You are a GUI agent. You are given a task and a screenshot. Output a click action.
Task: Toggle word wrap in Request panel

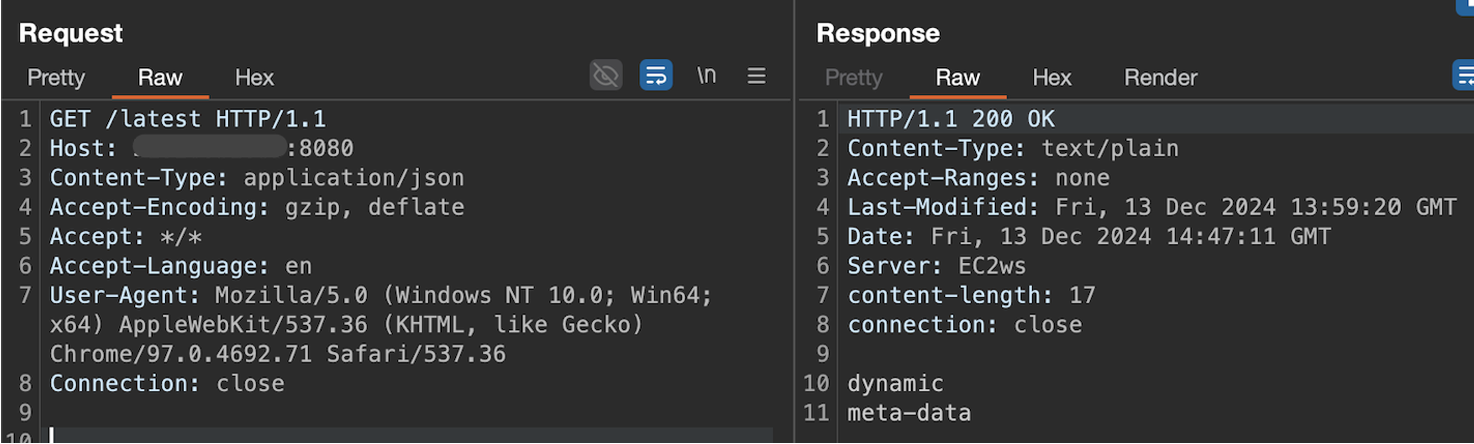(x=656, y=76)
